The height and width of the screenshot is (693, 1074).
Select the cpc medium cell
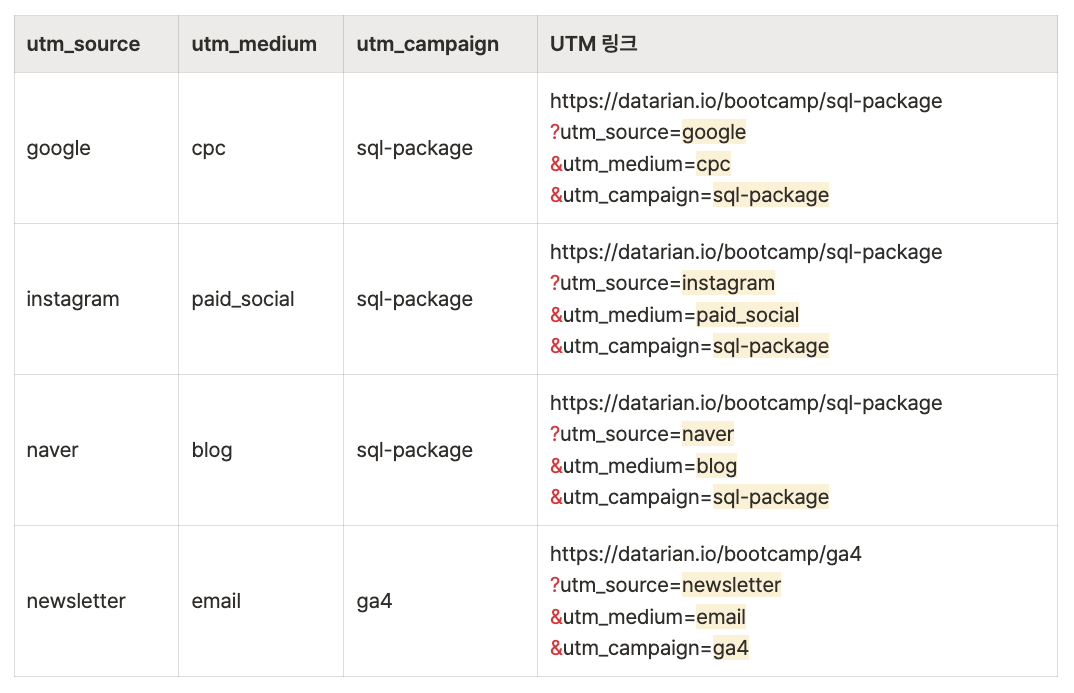point(208,148)
